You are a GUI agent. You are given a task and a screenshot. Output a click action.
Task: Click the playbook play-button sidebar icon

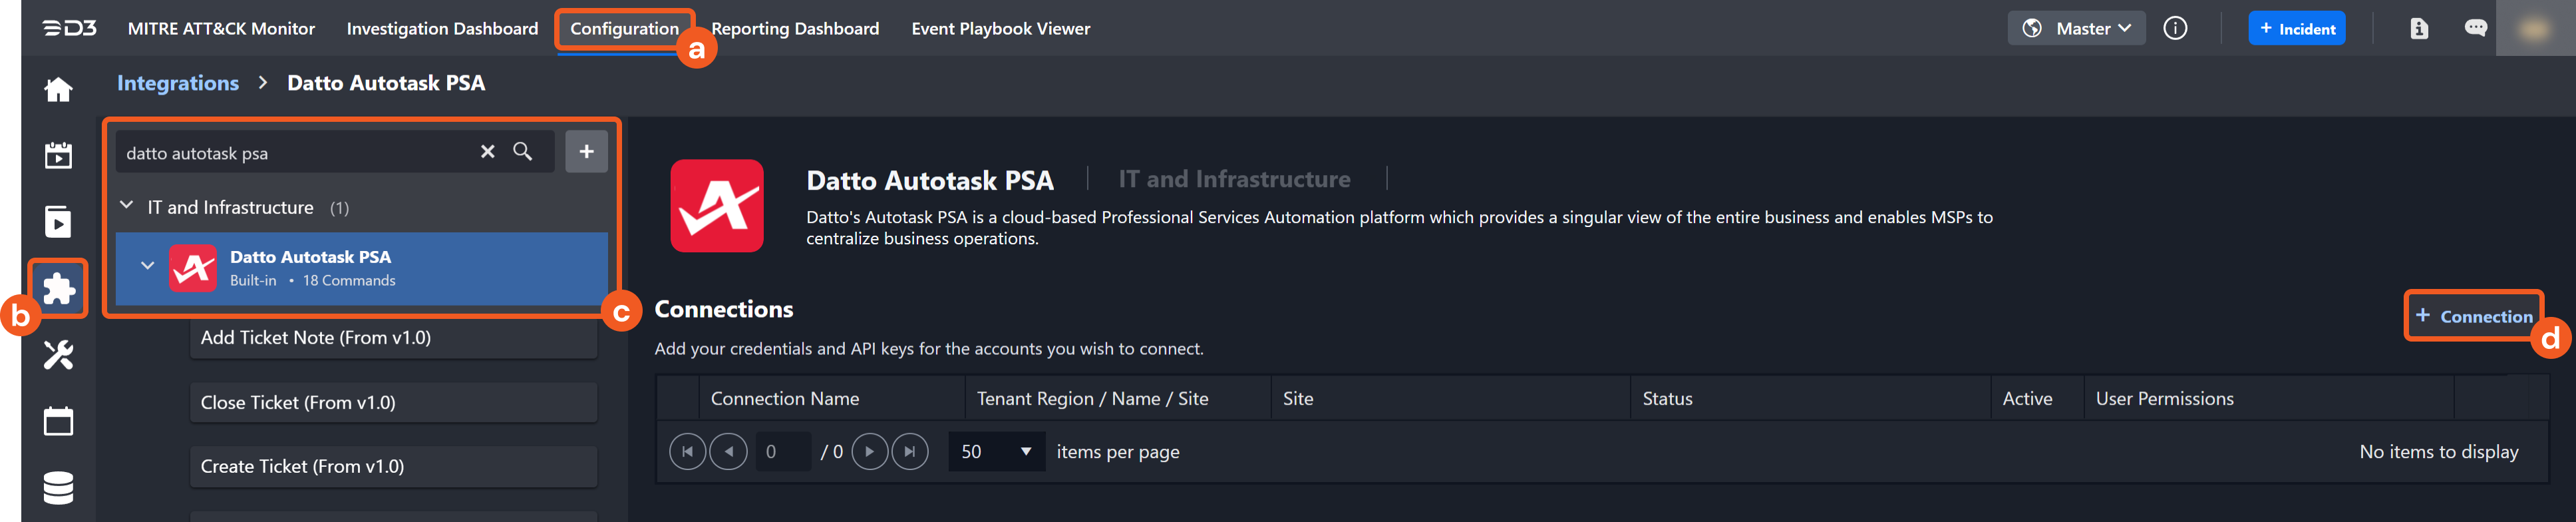click(58, 222)
